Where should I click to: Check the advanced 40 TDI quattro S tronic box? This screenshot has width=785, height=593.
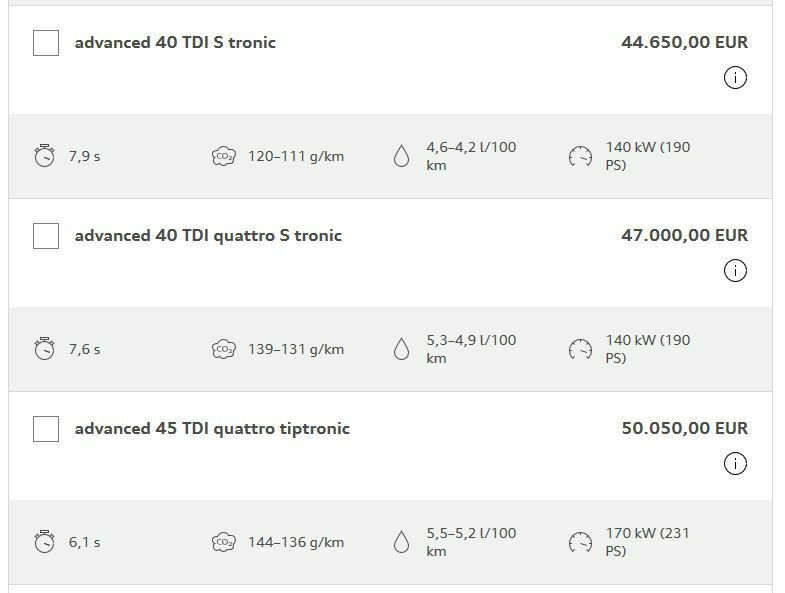click(x=46, y=236)
